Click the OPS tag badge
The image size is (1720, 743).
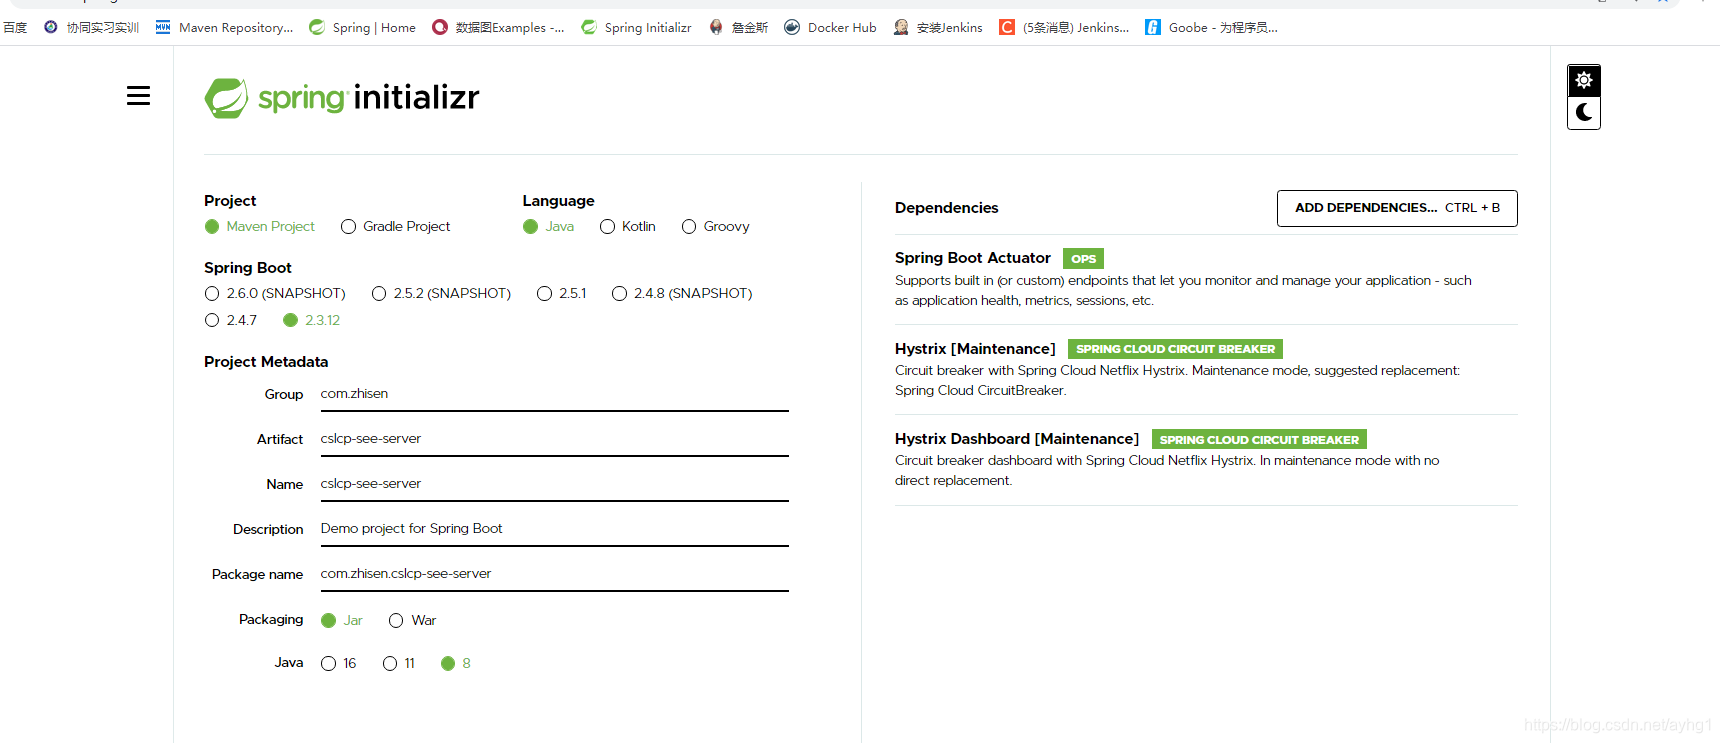[1083, 259]
